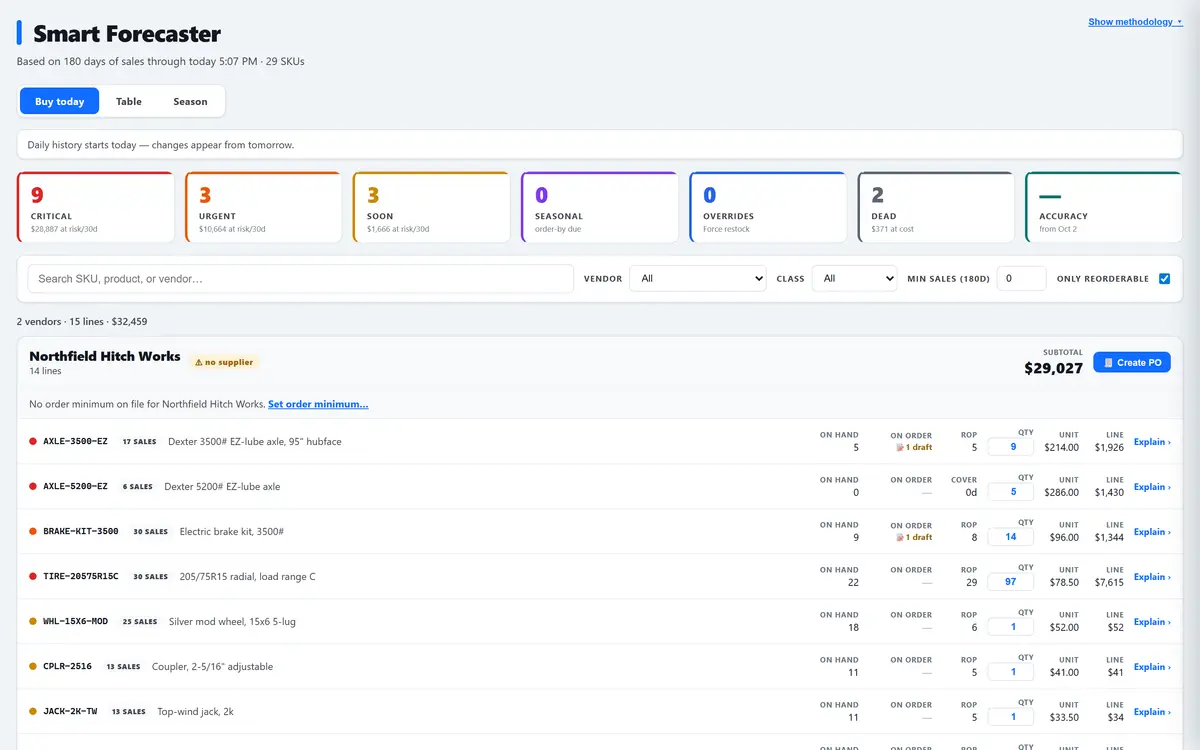Click Explain for CPLR-2516
The height and width of the screenshot is (750, 1200).
point(1152,667)
